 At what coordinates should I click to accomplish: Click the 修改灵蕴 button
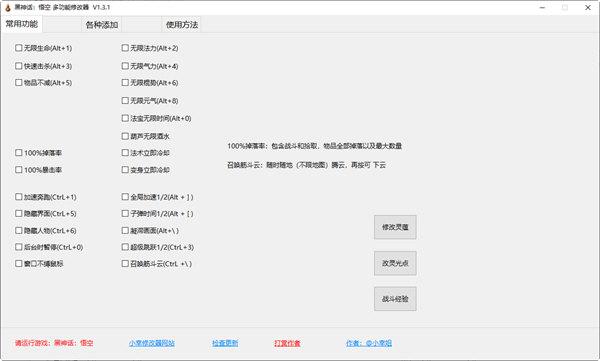pyautogui.click(x=395, y=227)
